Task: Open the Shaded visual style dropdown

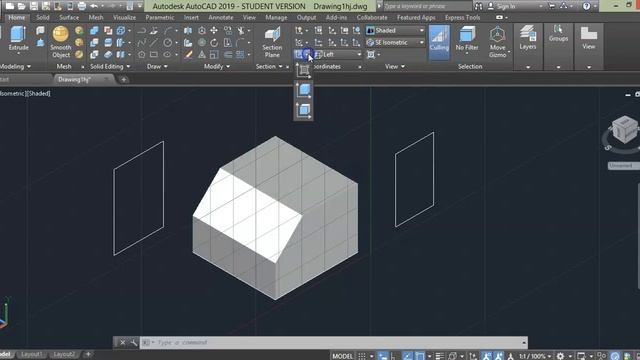Action: pos(396,31)
